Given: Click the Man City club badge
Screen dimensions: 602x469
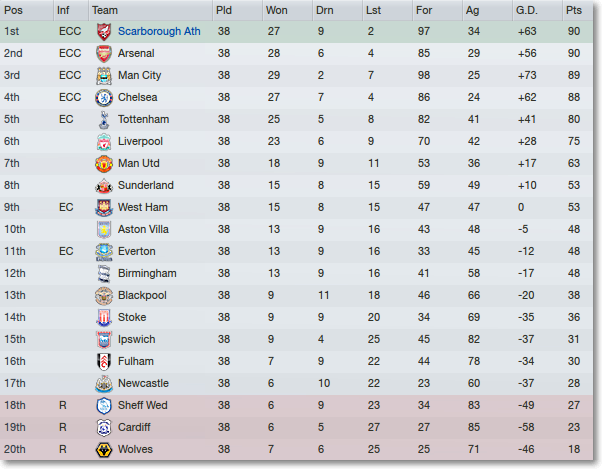Looking at the screenshot, I should pos(104,76).
